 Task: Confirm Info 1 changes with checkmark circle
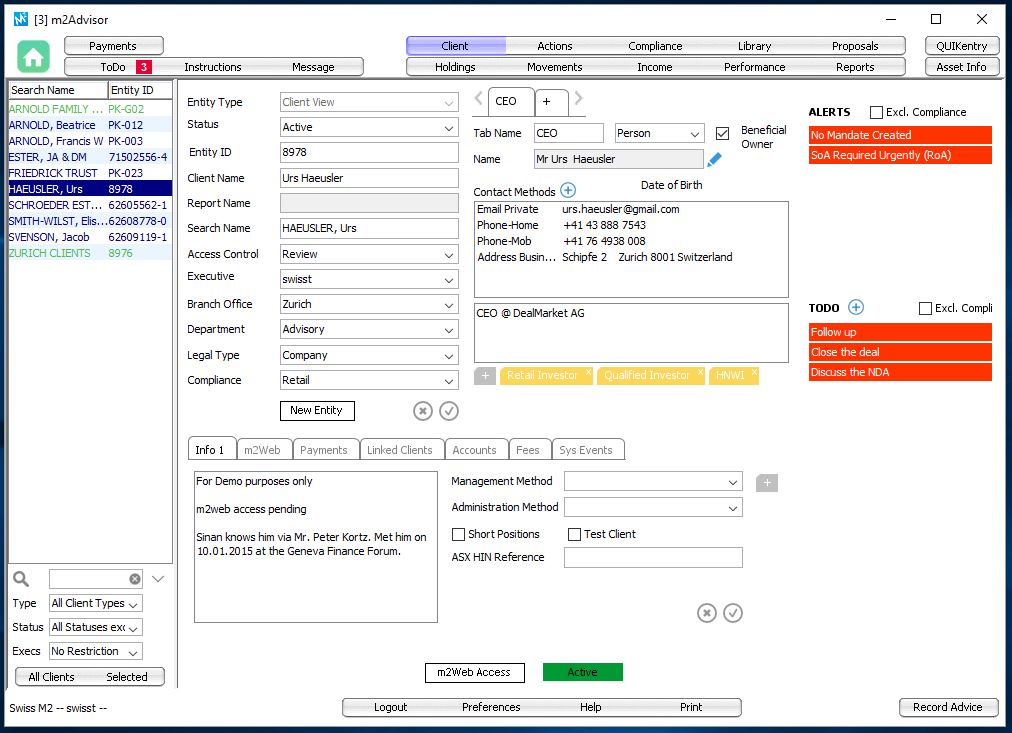[x=733, y=612]
